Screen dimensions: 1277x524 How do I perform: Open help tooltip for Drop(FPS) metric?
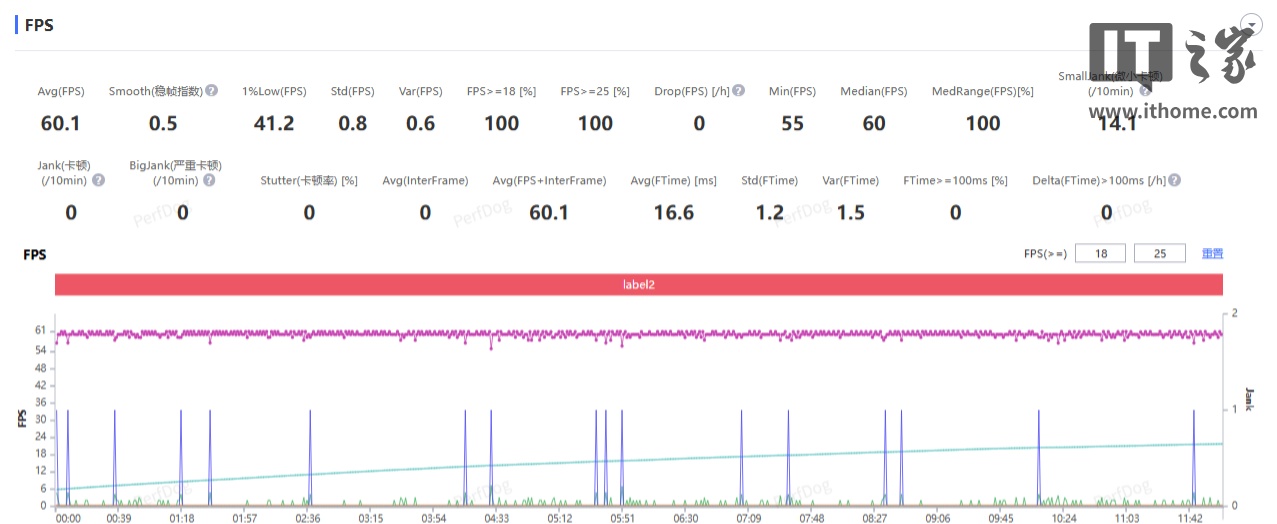[x=738, y=91]
